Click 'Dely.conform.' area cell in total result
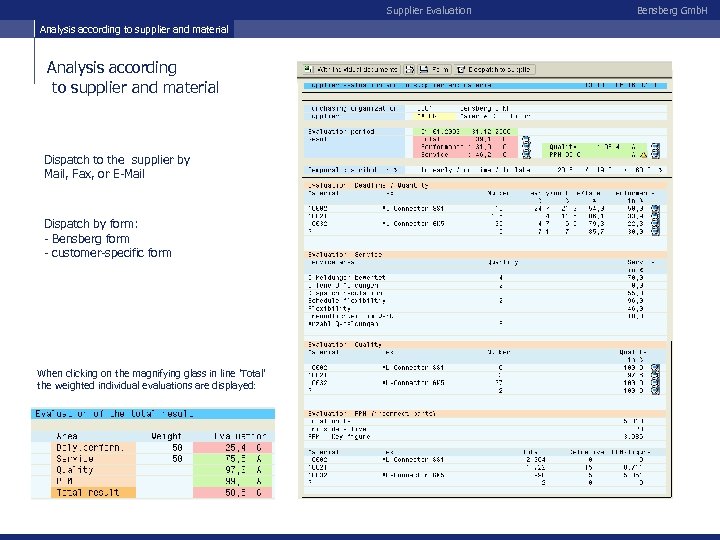This screenshot has width=720, height=540. click(x=93, y=448)
